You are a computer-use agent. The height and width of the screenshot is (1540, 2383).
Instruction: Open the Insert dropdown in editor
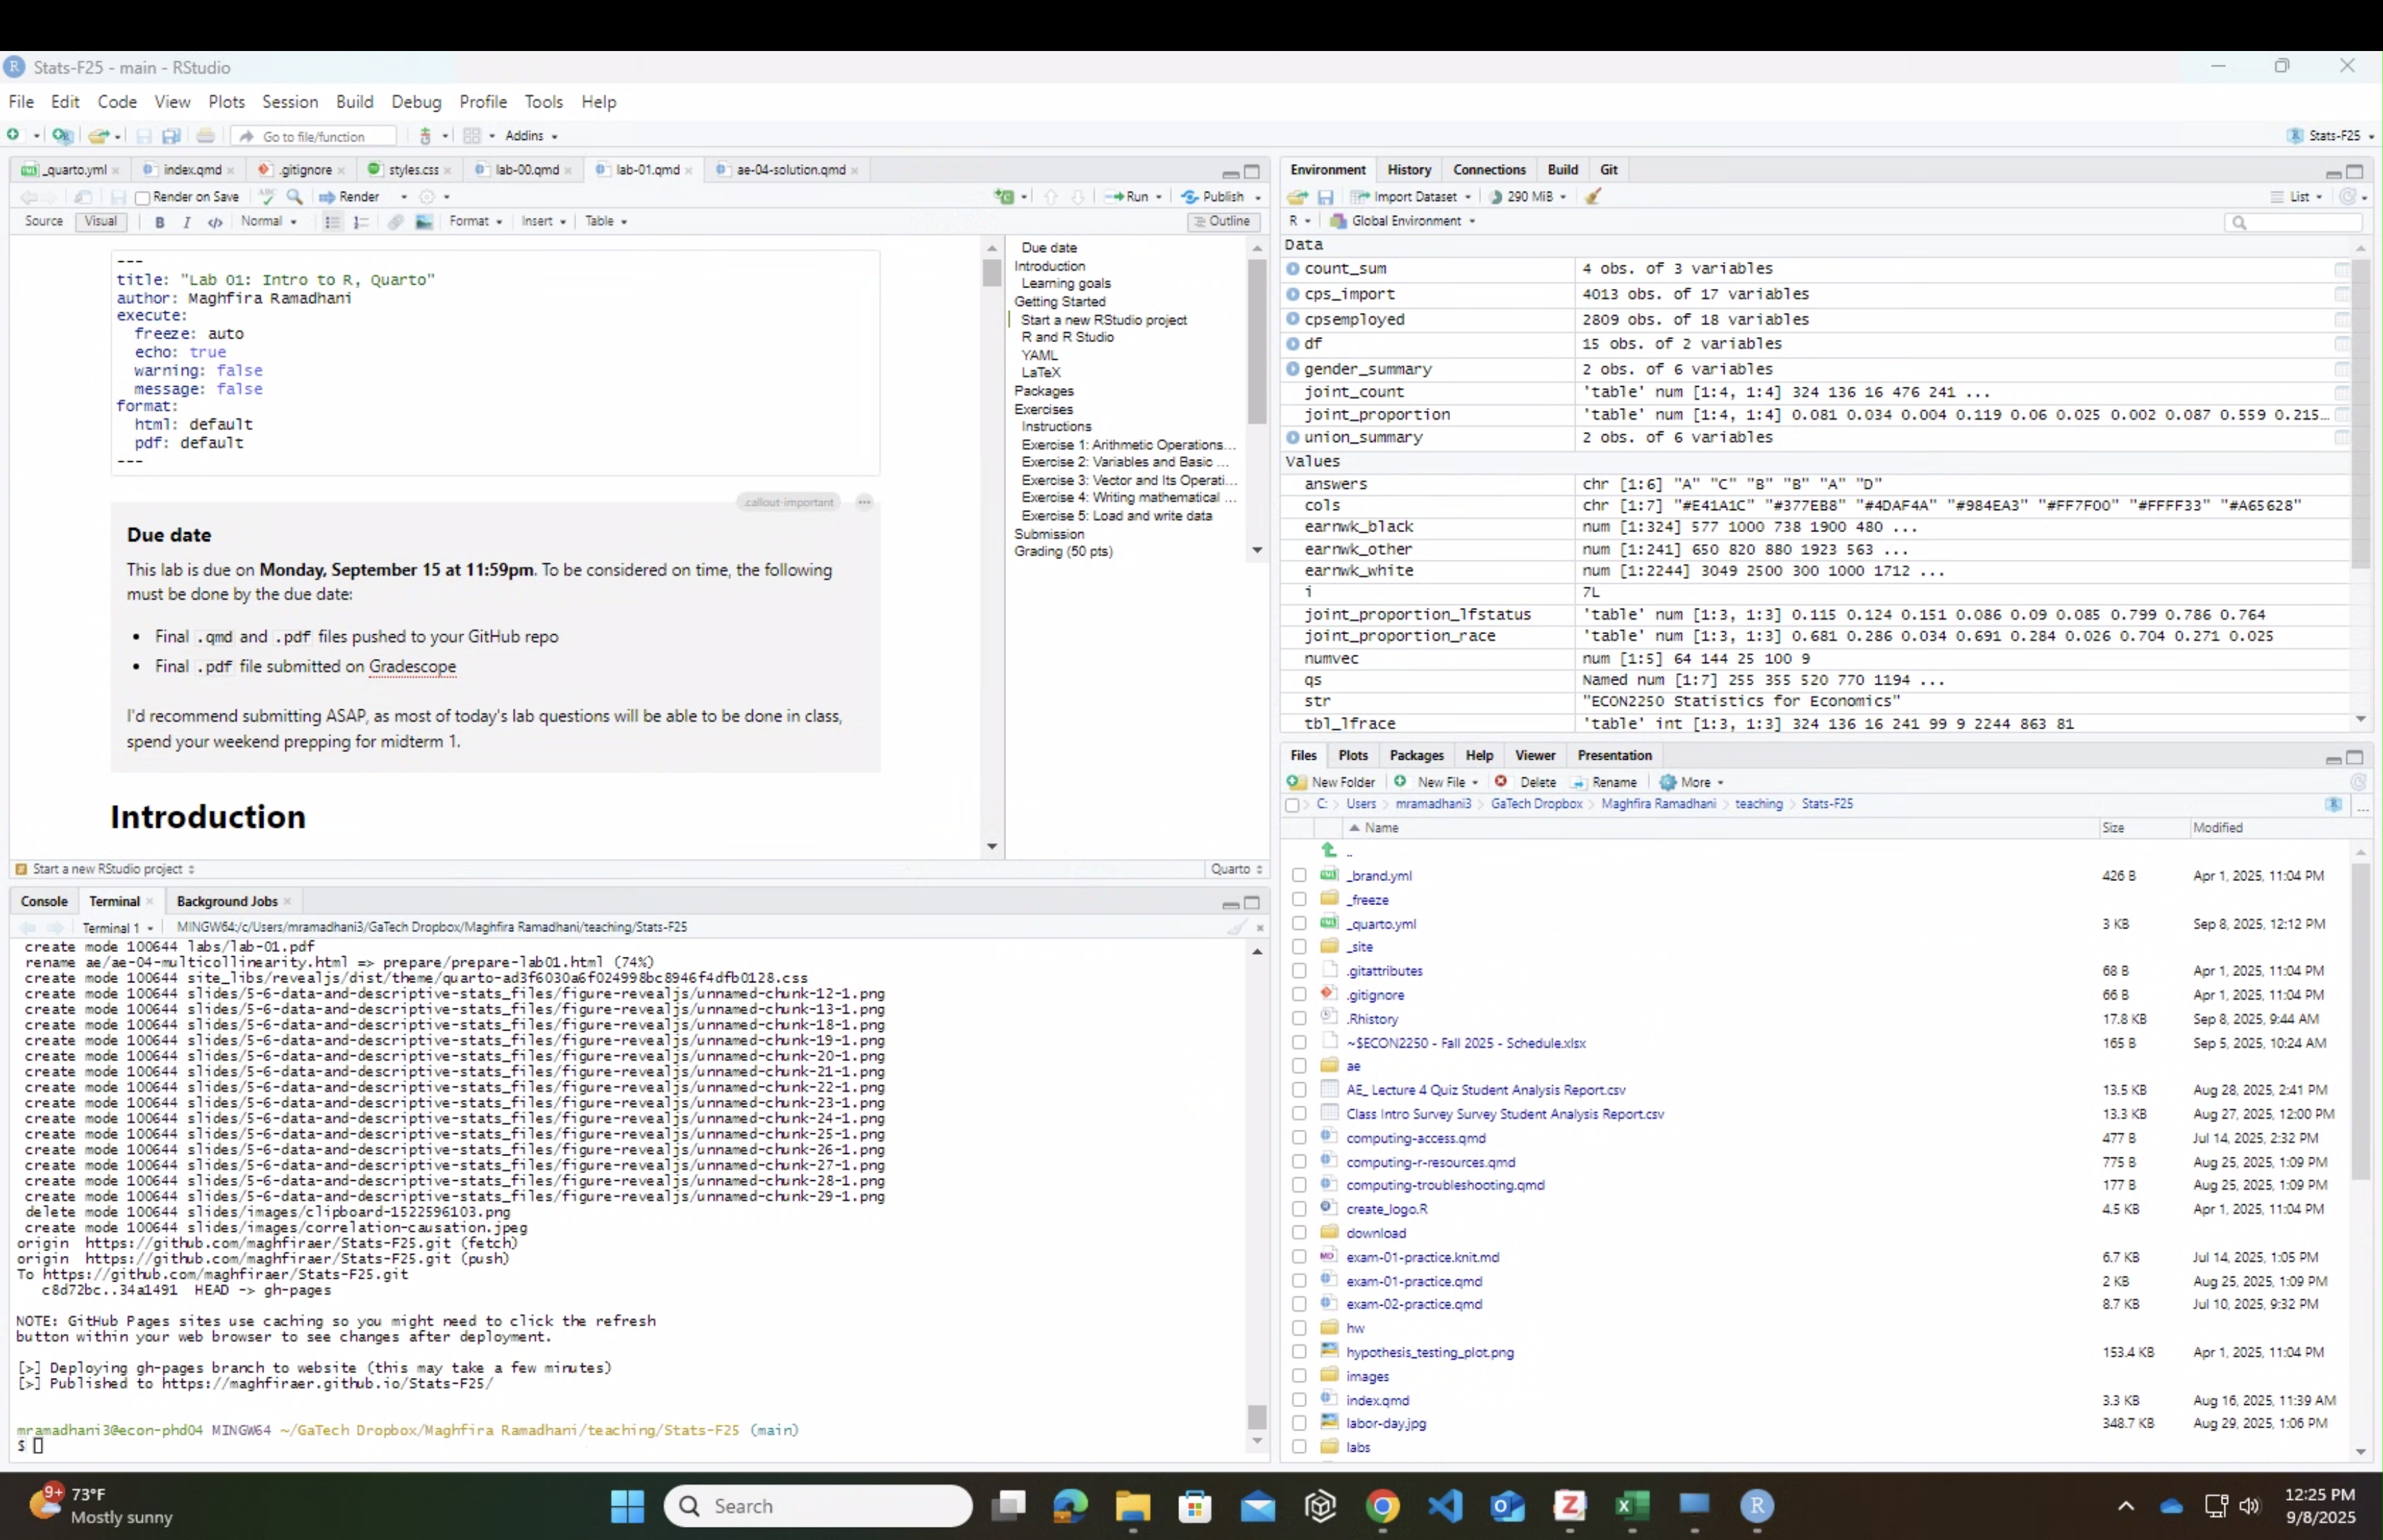(543, 221)
